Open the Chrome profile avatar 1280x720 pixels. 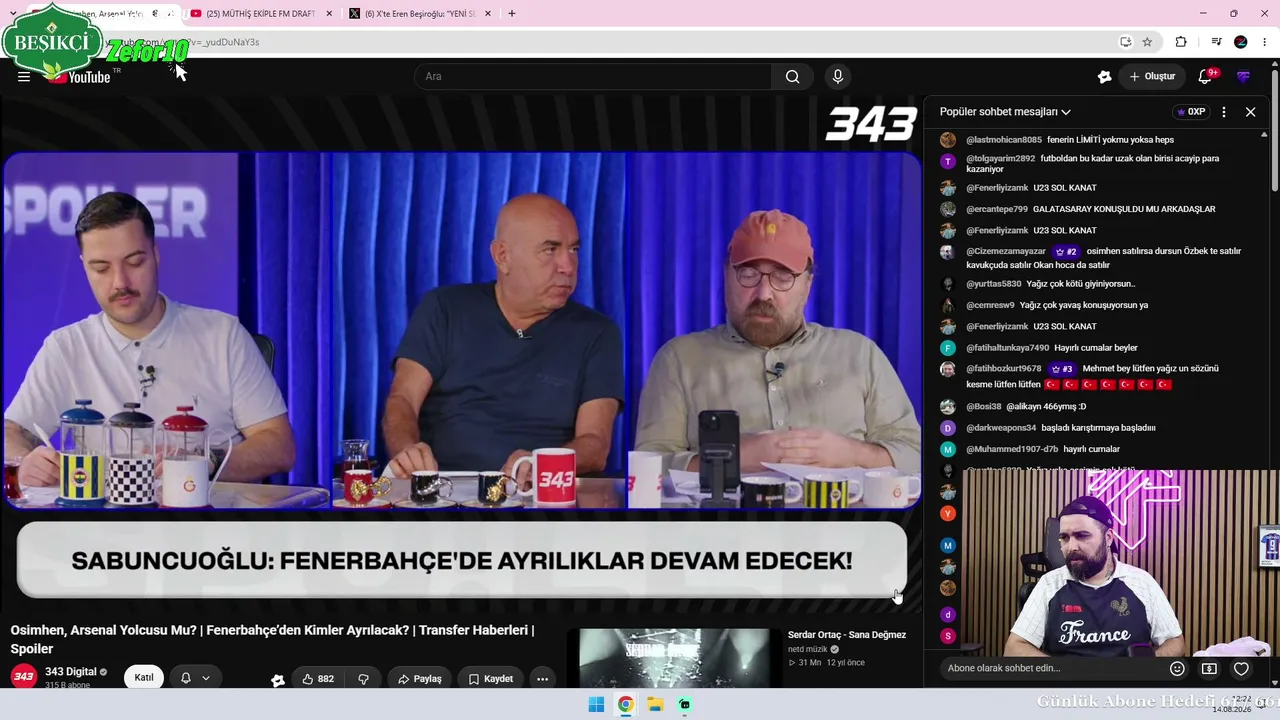click(x=1241, y=42)
